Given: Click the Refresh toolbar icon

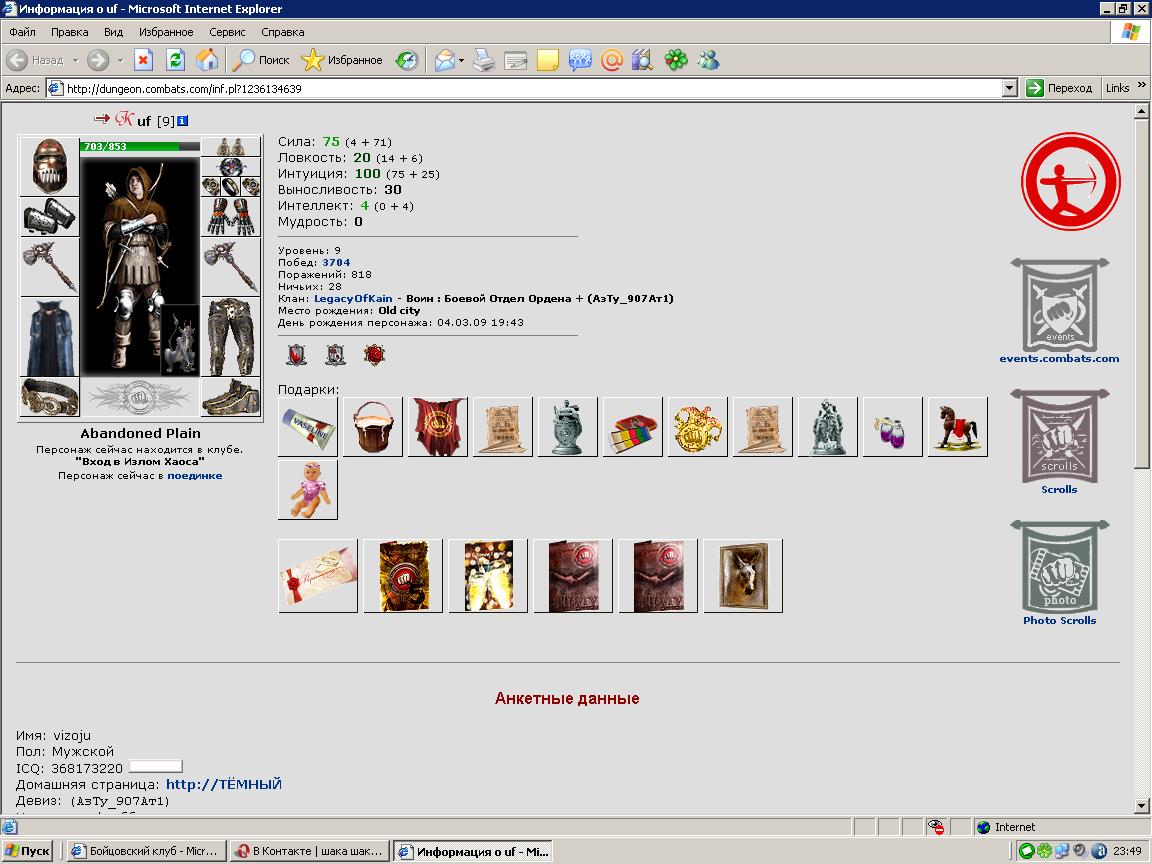Looking at the screenshot, I should click(175, 60).
